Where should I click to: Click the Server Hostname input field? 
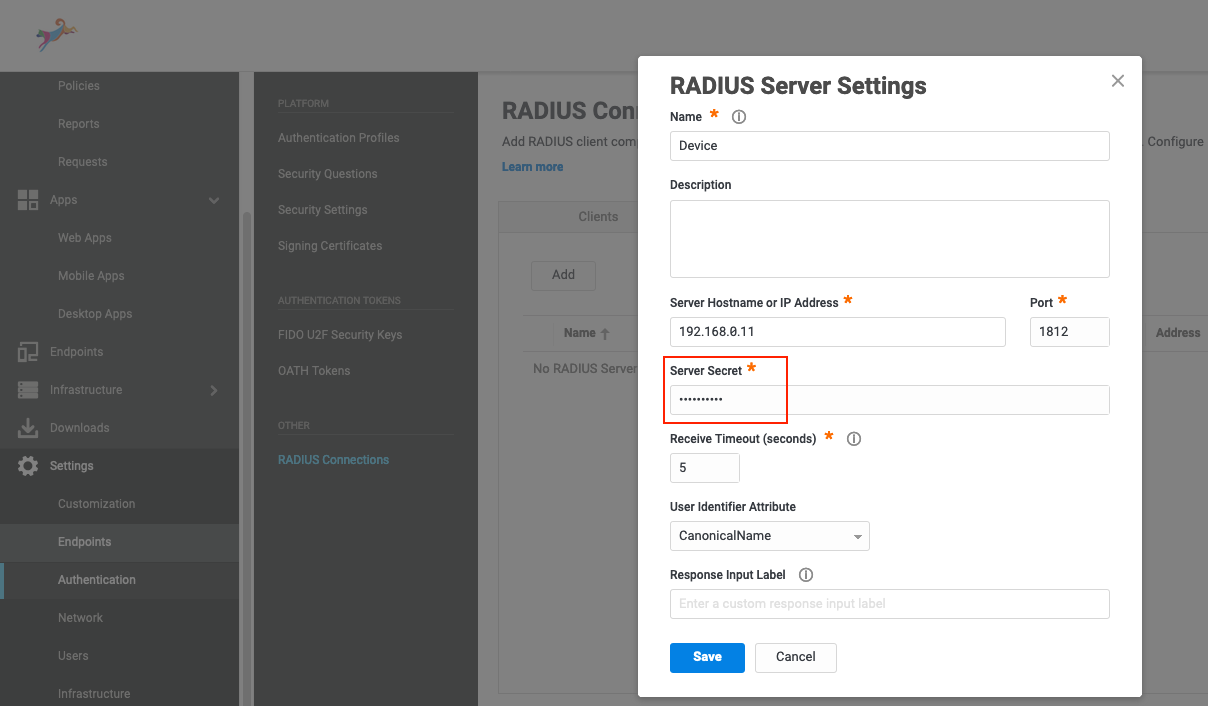pyautogui.click(x=837, y=331)
